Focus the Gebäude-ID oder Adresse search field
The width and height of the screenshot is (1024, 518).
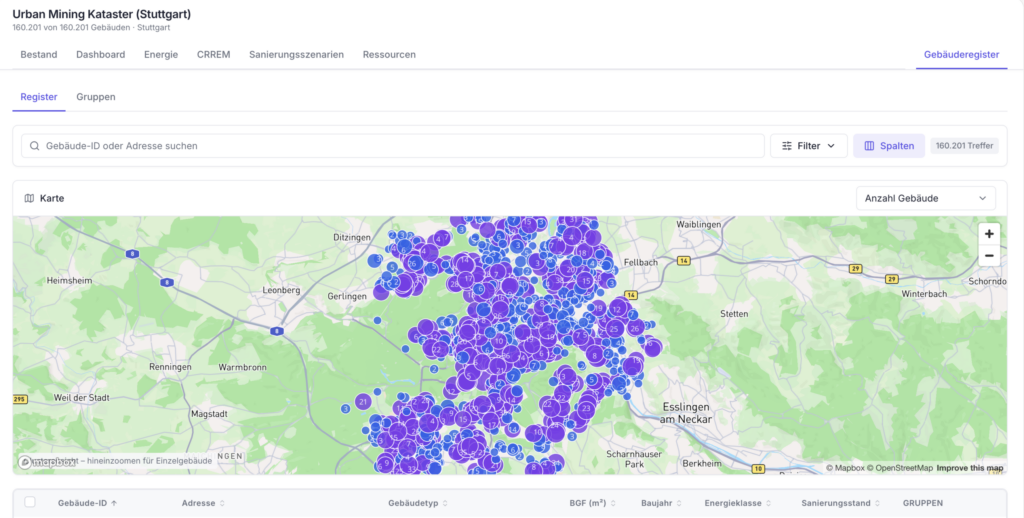tap(392, 146)
